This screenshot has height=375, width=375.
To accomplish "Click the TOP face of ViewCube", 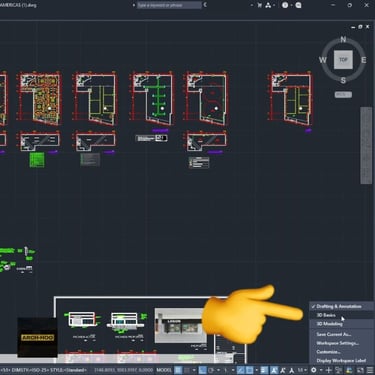I will (343, 60).
